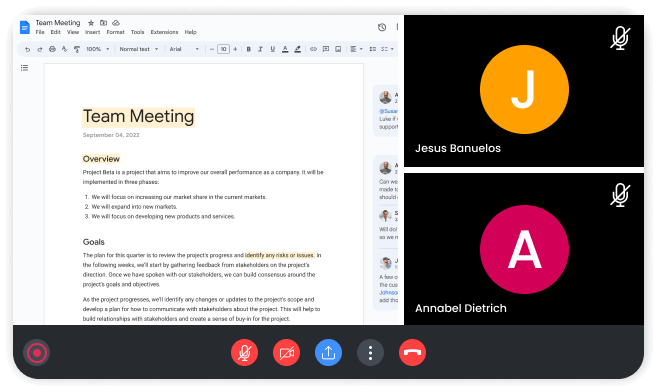Click Jesus Banuelos name label
Viewport: 659px width, 392px height.
[458, 148]
